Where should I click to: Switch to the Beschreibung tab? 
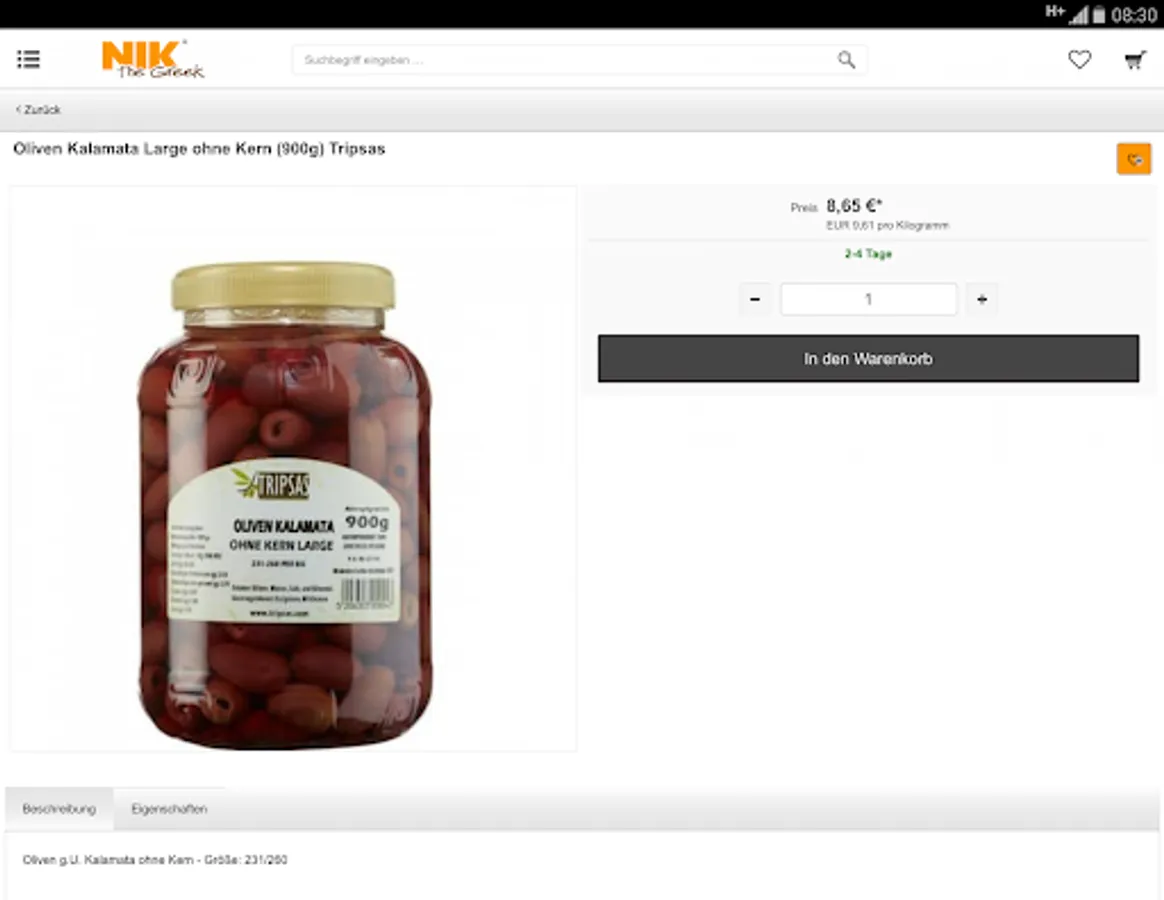click(x=59, y=809)
